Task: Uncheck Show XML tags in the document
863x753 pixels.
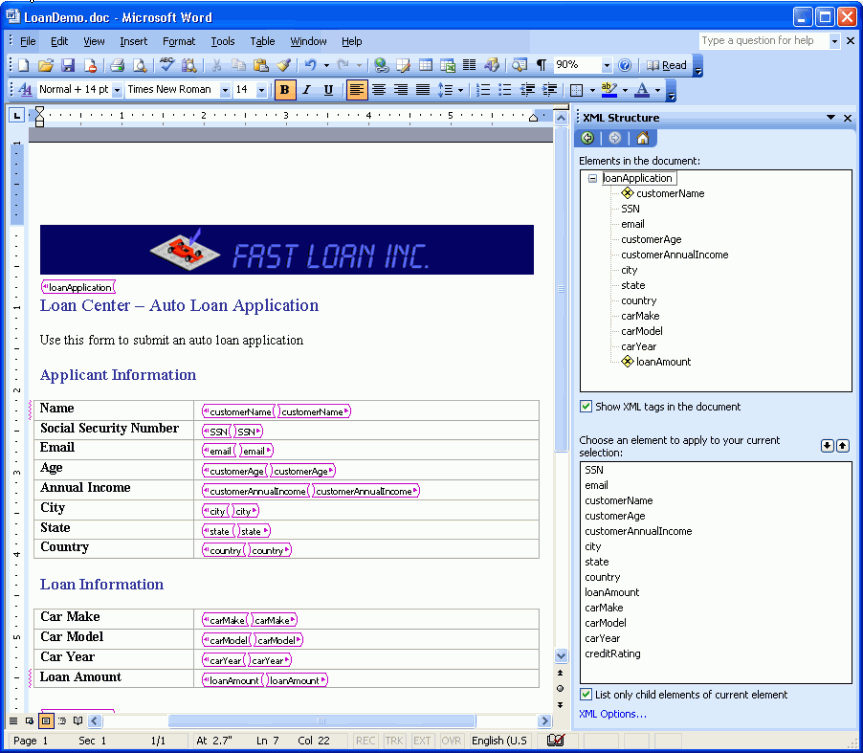Action: tap(586, 407)
